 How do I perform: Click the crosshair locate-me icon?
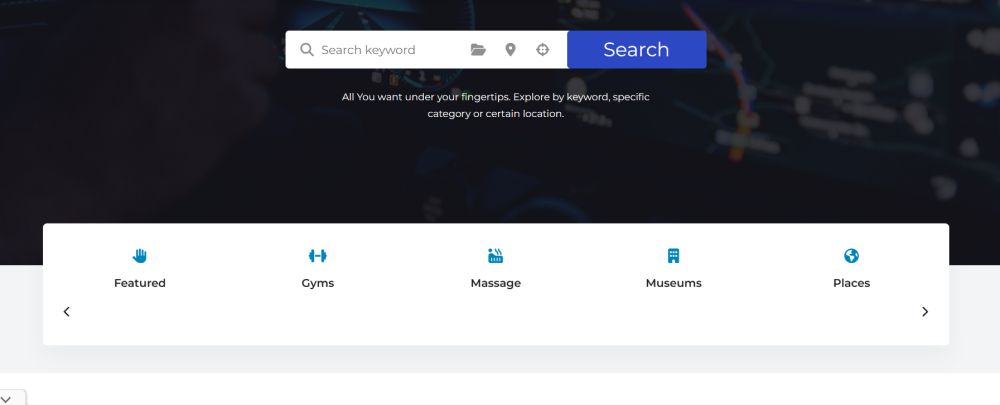543,50
